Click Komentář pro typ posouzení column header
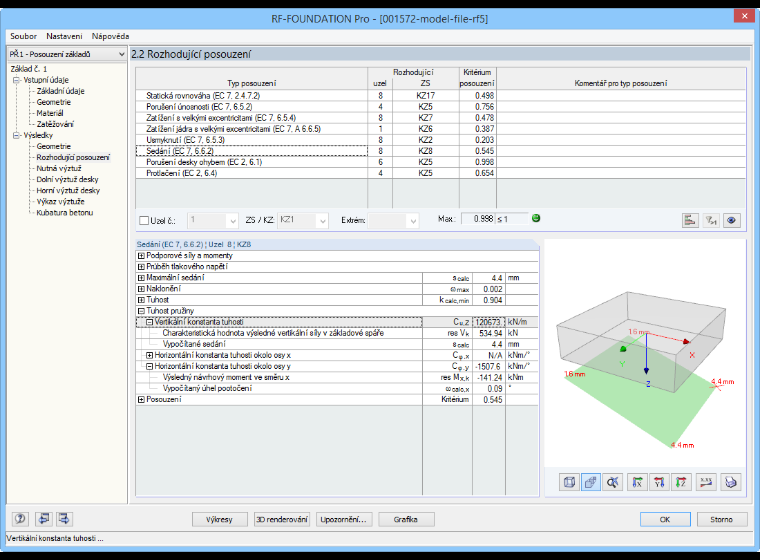This screenshot has width=760, height=560. click(x=621, y=83)
